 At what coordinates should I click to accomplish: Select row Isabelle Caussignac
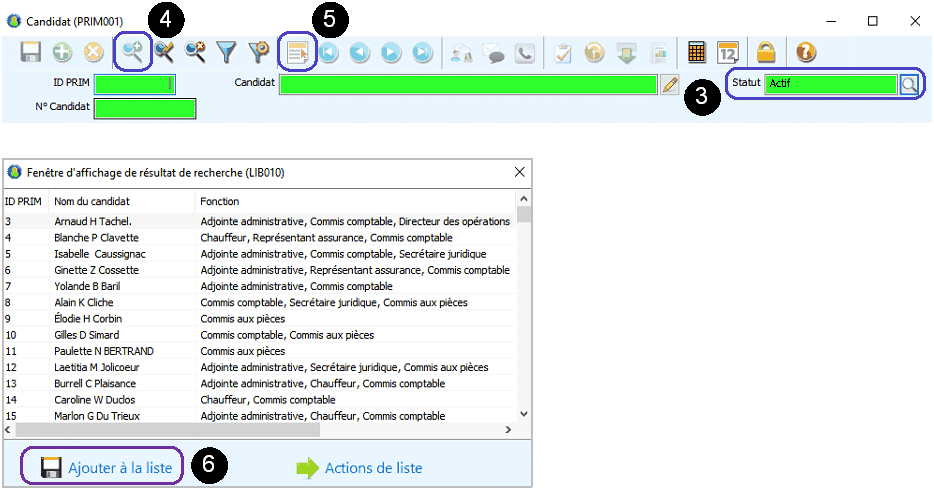tap(100, 254)
